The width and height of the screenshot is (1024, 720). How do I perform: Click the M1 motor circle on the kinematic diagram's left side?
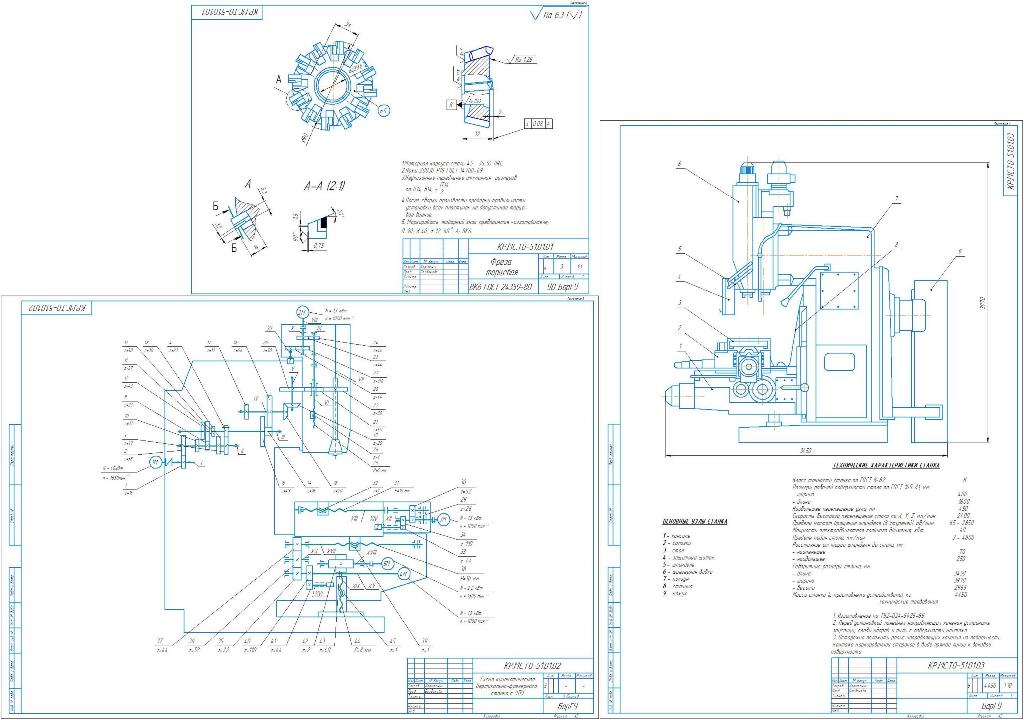click(155, 463)
